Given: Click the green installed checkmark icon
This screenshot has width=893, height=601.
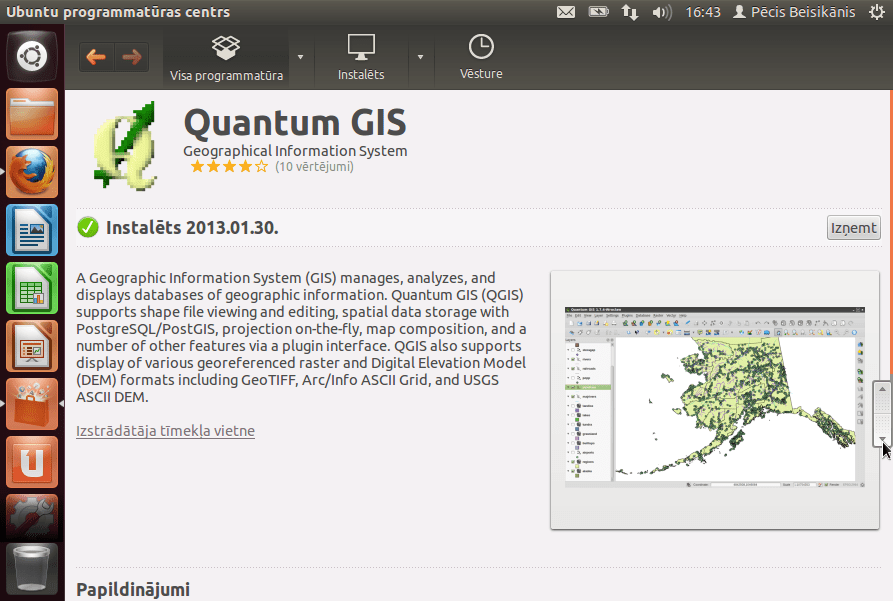Looking at the screenshot, I should pos(88,227).
